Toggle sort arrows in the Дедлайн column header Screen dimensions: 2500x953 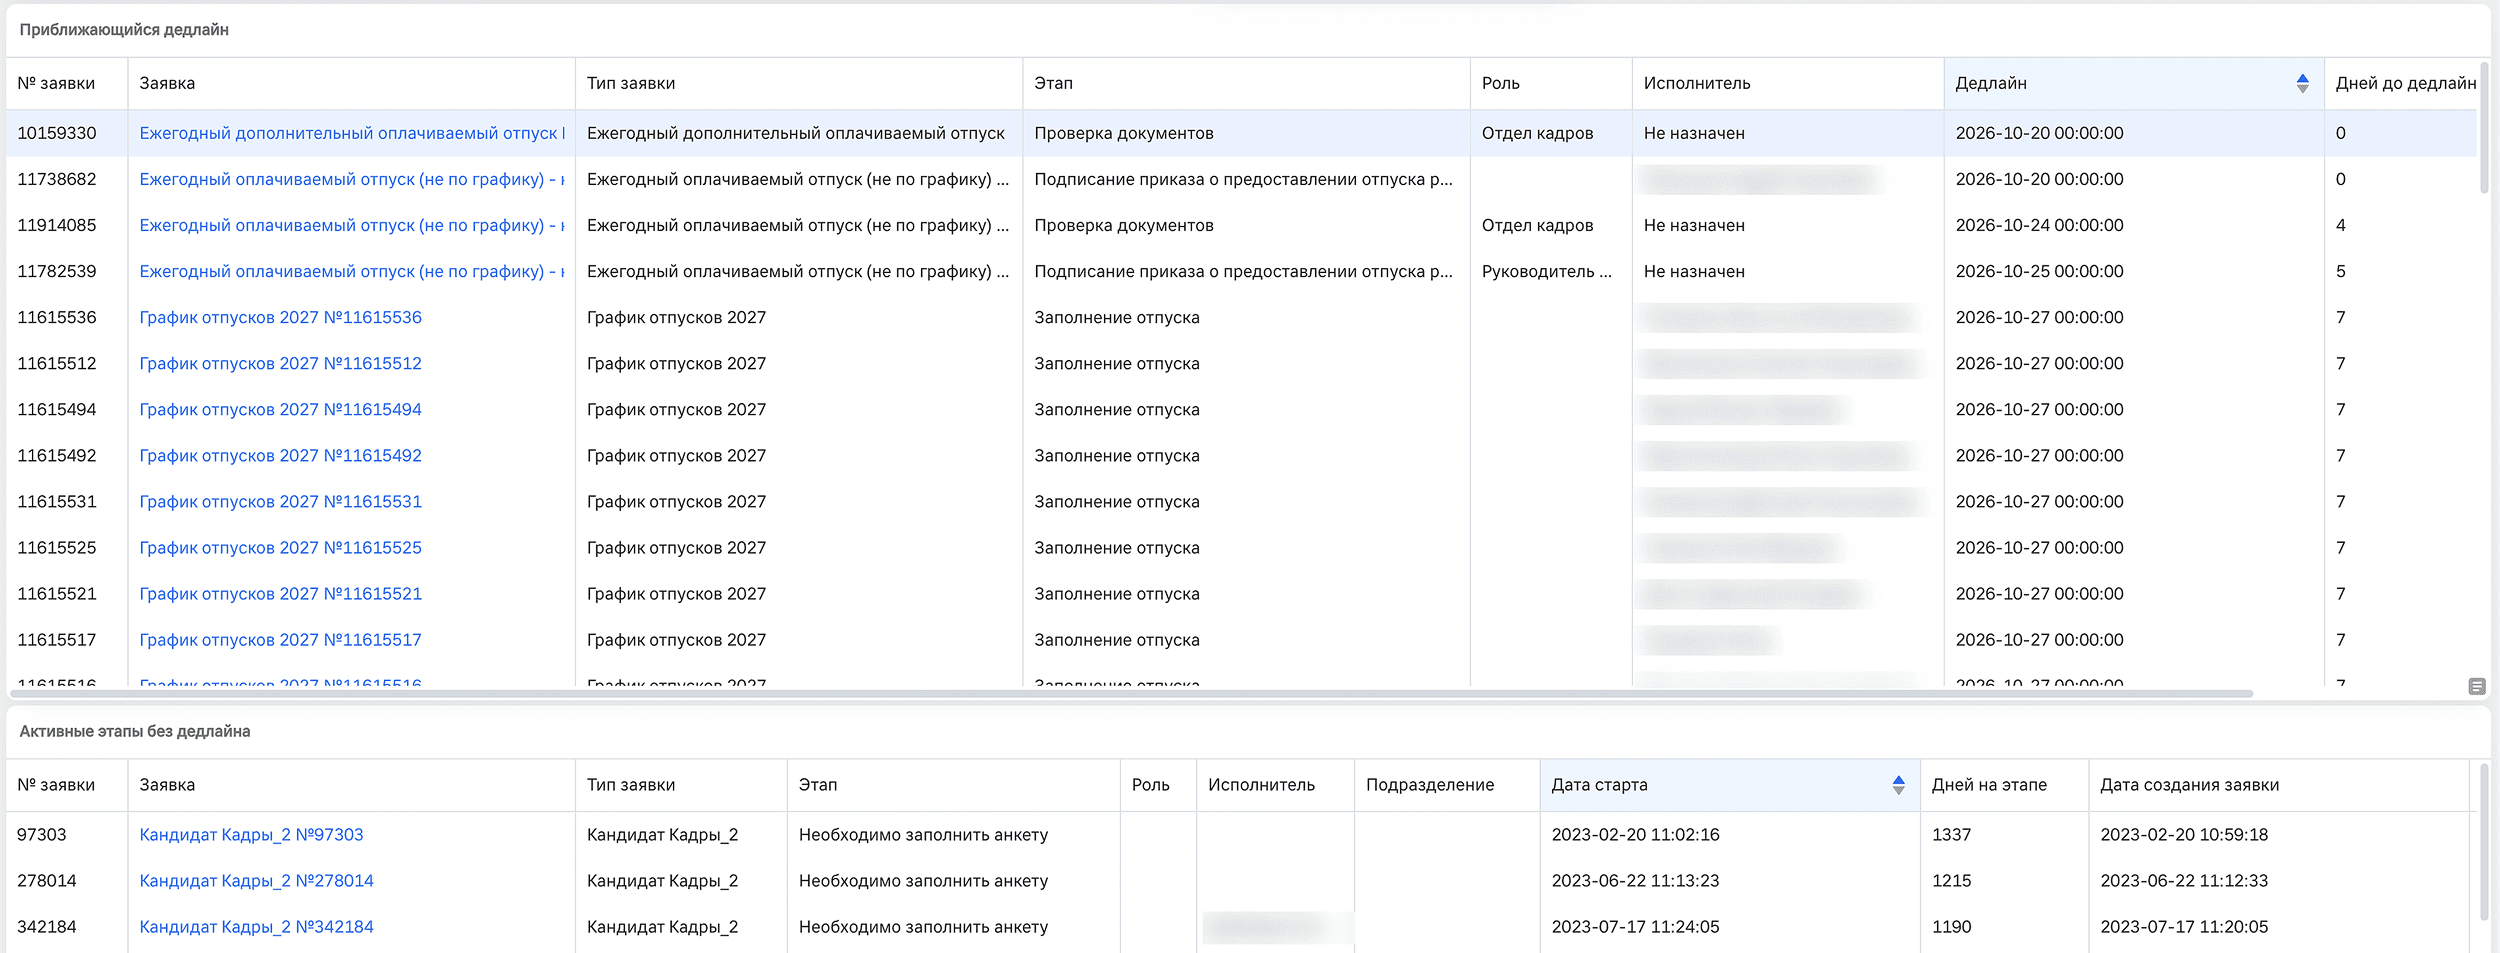pyautogui.click(x=2303, y=84)
